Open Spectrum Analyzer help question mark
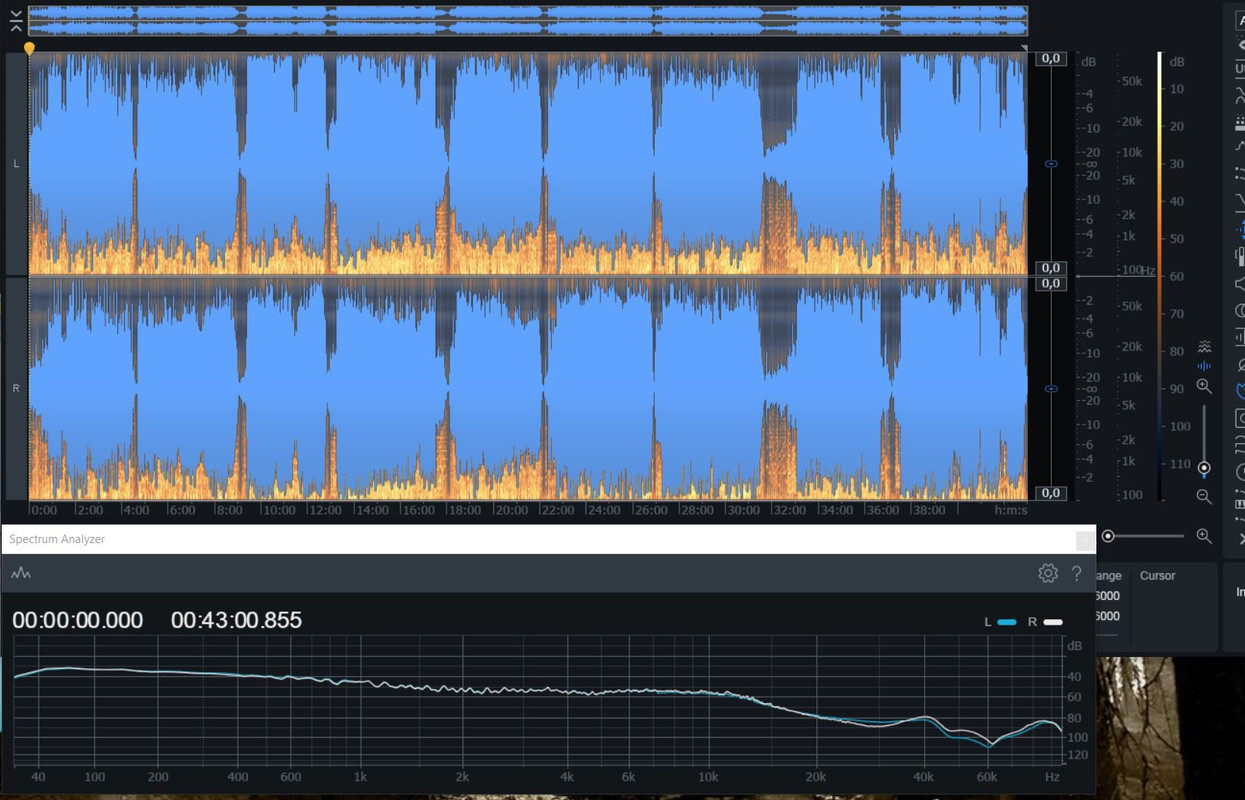The height and width of the screenshot is (800, 1245). click(1077, 573)
